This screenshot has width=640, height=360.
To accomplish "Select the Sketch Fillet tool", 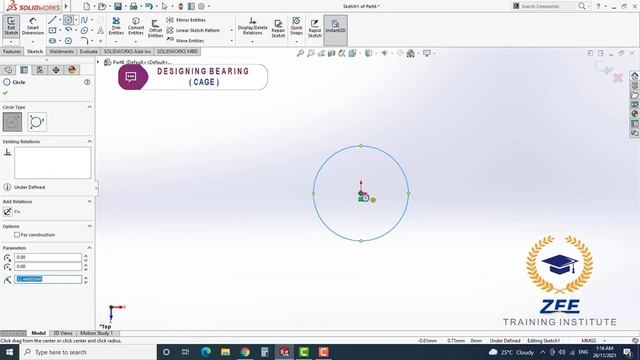I will tap(84, 41).
